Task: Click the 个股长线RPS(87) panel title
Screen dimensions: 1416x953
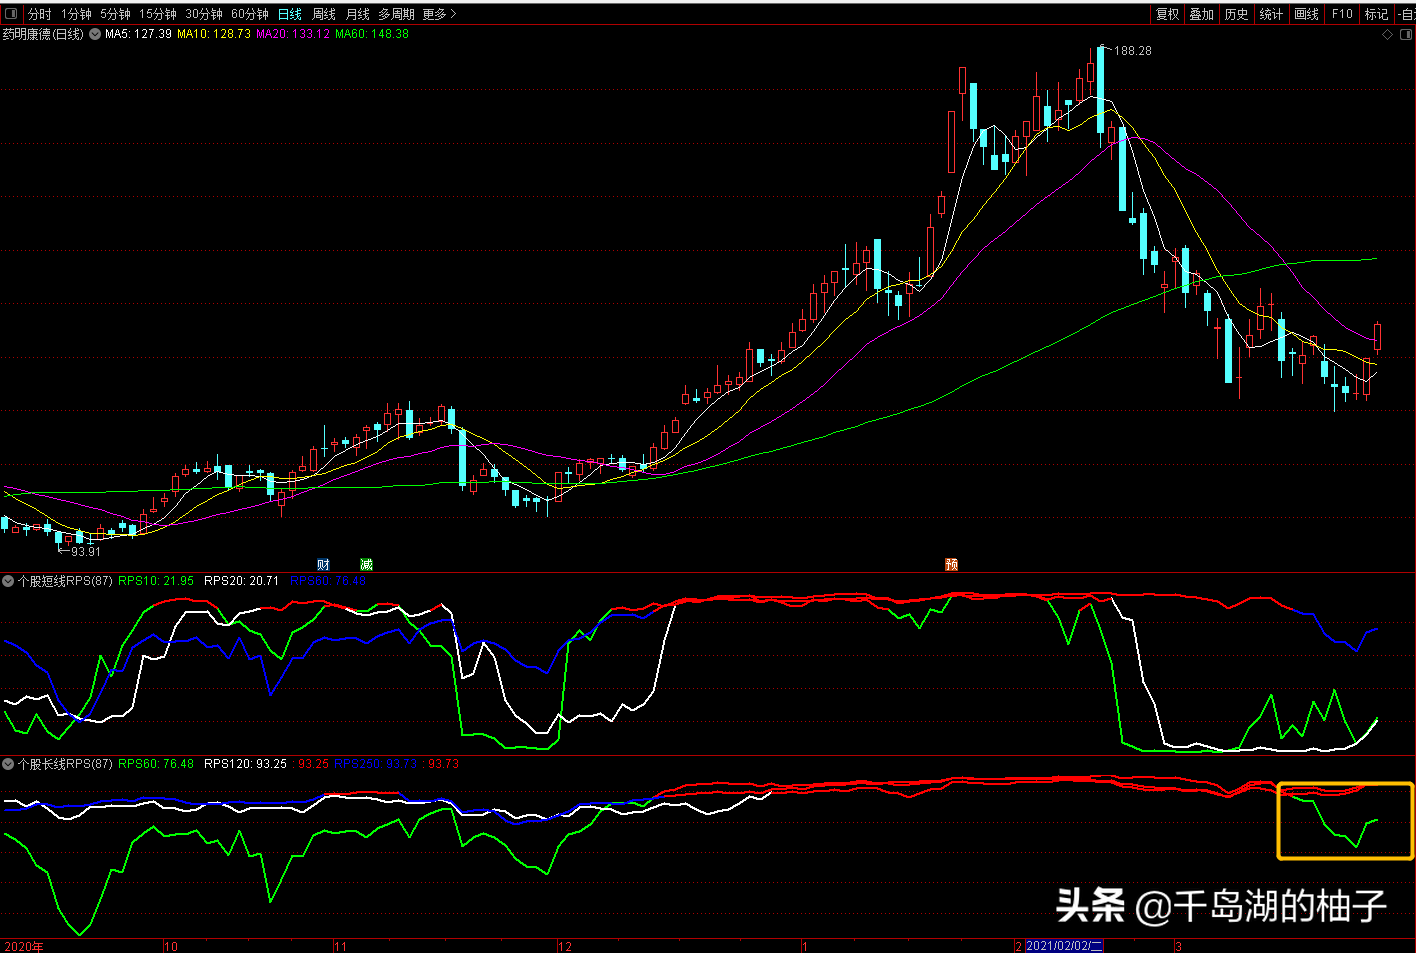Action: pyautogui.click(x=65, y=764)
